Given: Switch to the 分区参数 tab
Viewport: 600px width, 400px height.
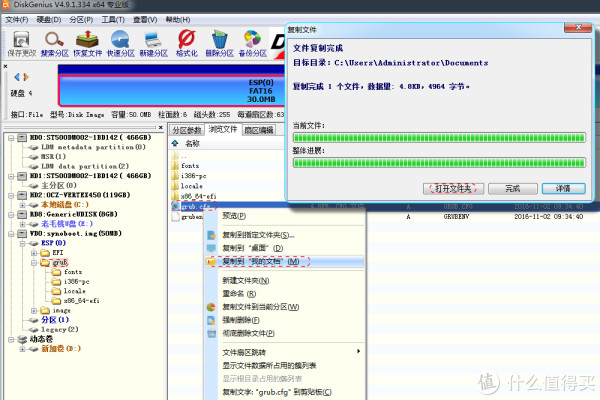Looking at the screenshot, I should pos(186,130).
